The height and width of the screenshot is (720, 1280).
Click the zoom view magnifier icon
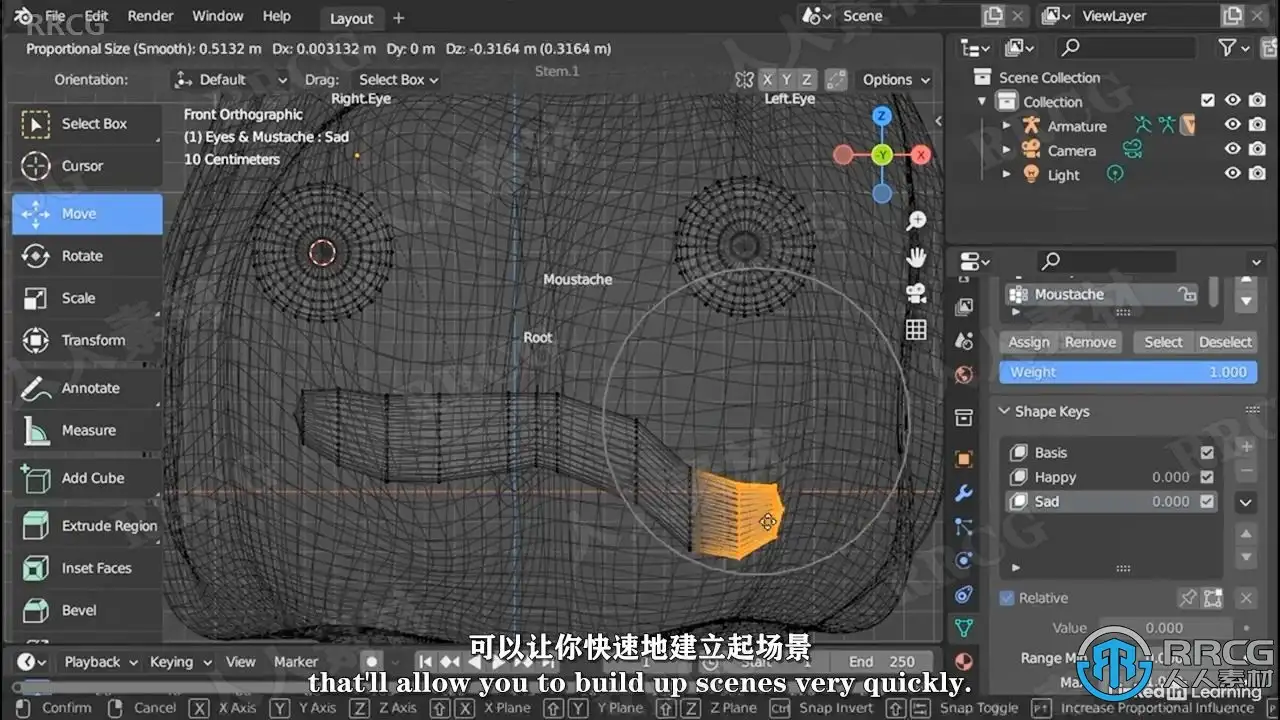point(916,221)
